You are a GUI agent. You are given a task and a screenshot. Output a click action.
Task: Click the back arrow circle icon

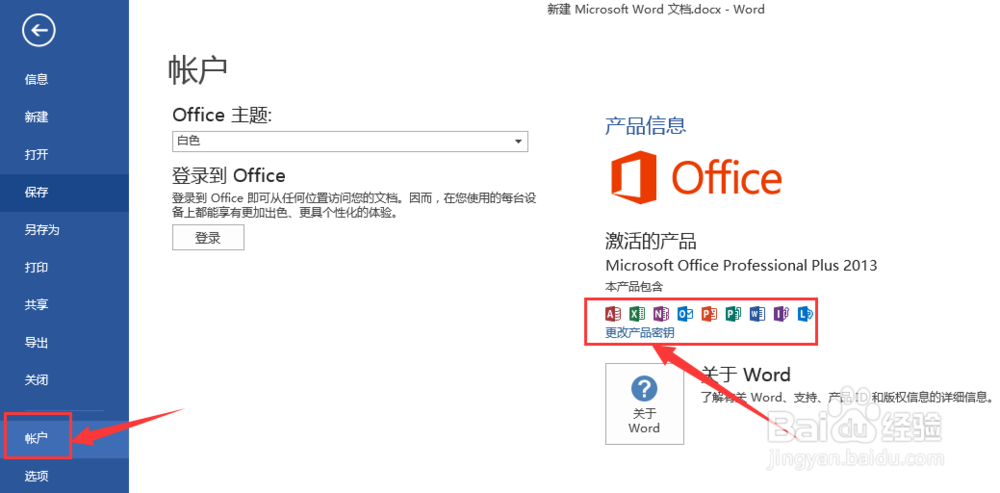click(x=39, y=30)
